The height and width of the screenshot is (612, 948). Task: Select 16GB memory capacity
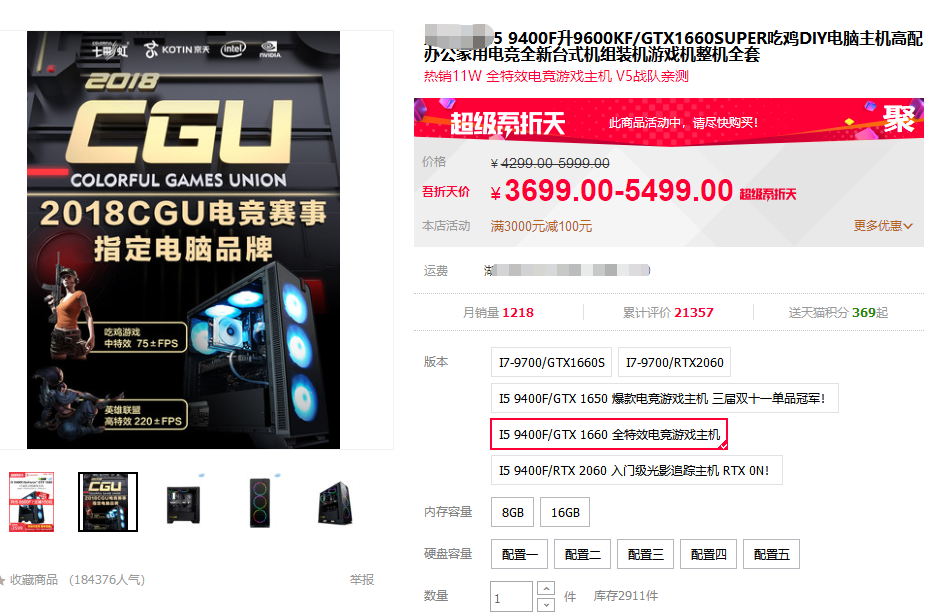click(x=565, y=512)
